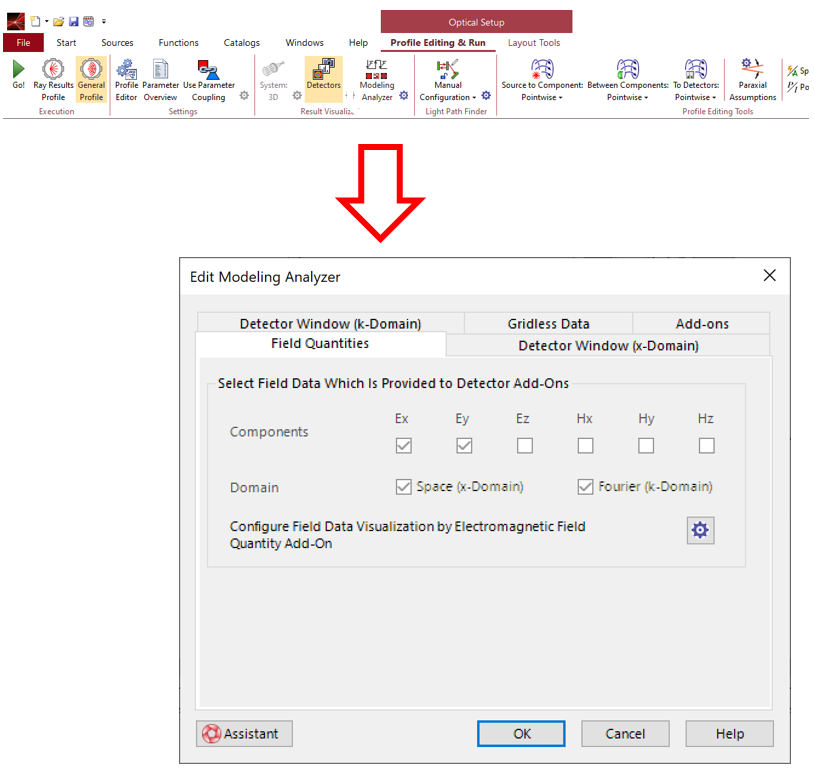Click gear to configure field data visualization
This screenshot has height=771, width=814.
[700, 530]
